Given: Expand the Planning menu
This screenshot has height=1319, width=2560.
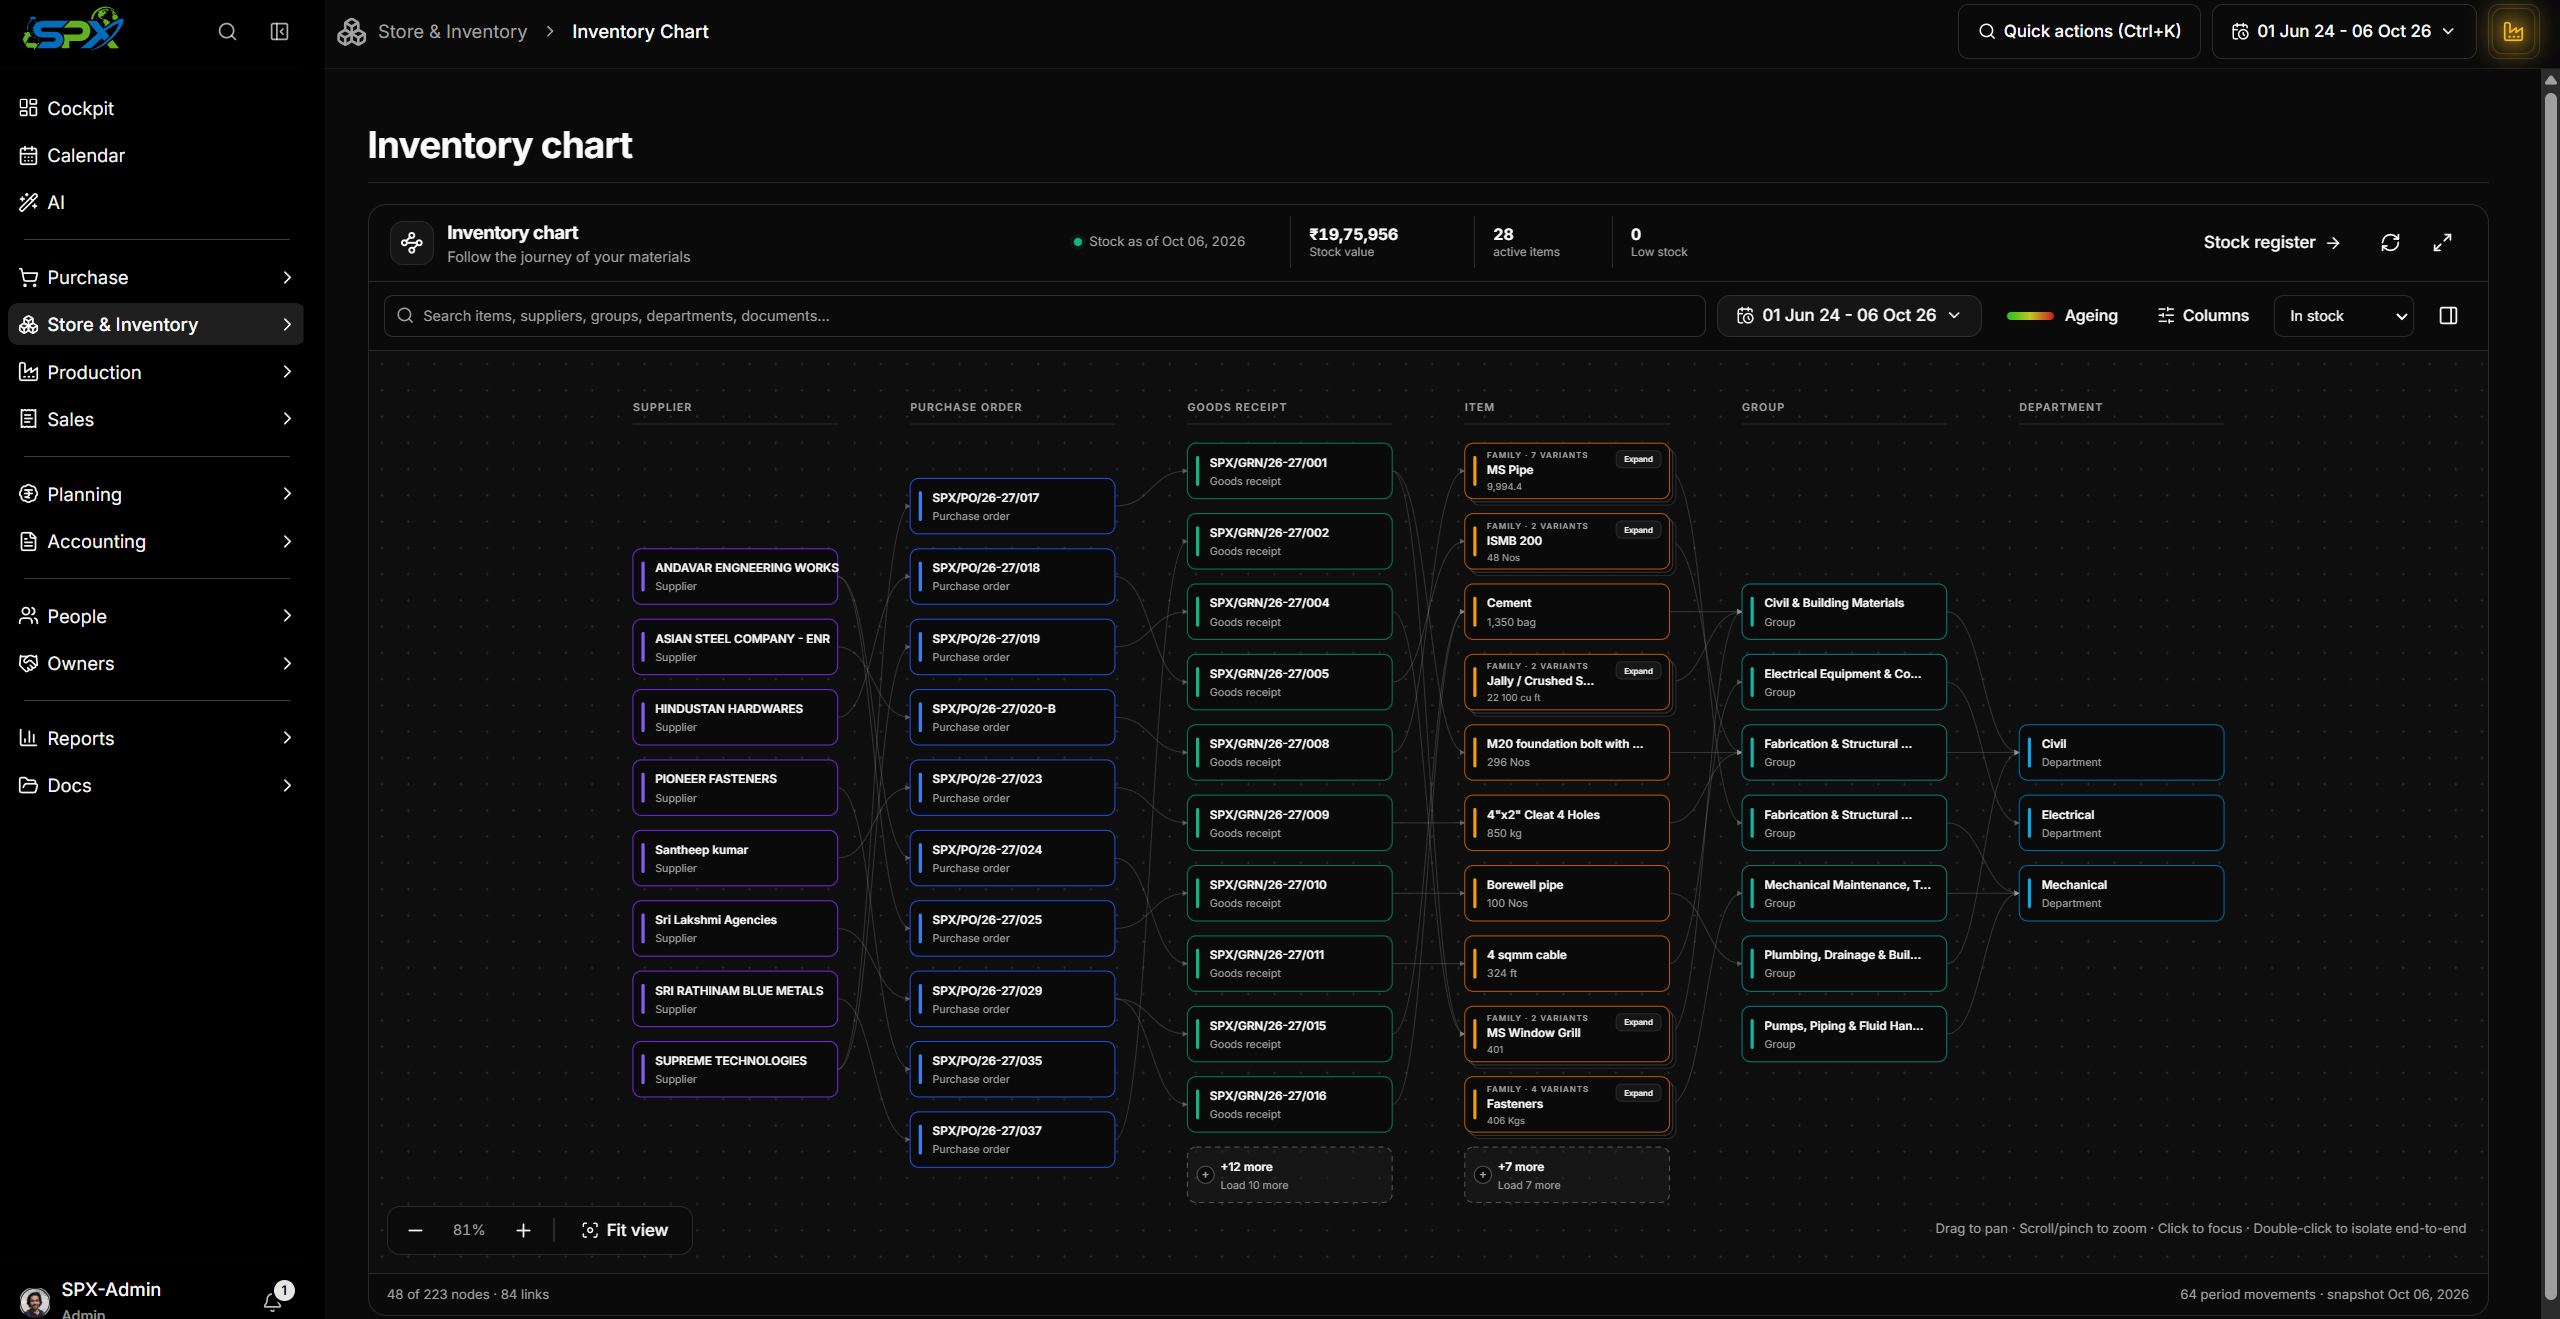Looking at the screenshot, I should (x=156, y=494).
